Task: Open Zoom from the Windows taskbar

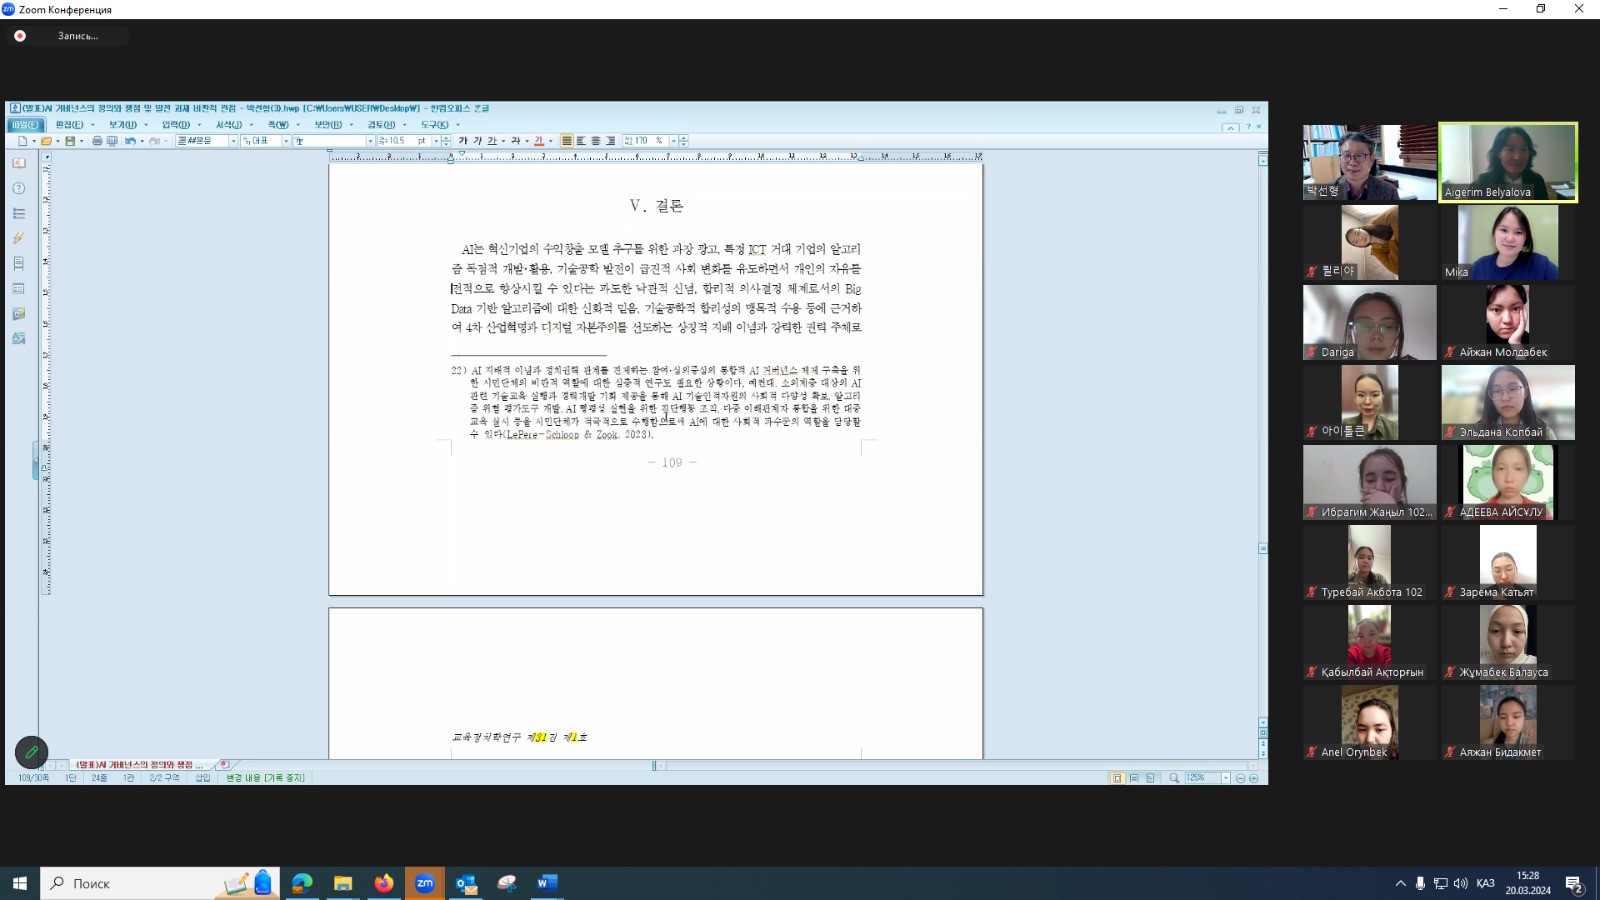Action: [424, 883]
